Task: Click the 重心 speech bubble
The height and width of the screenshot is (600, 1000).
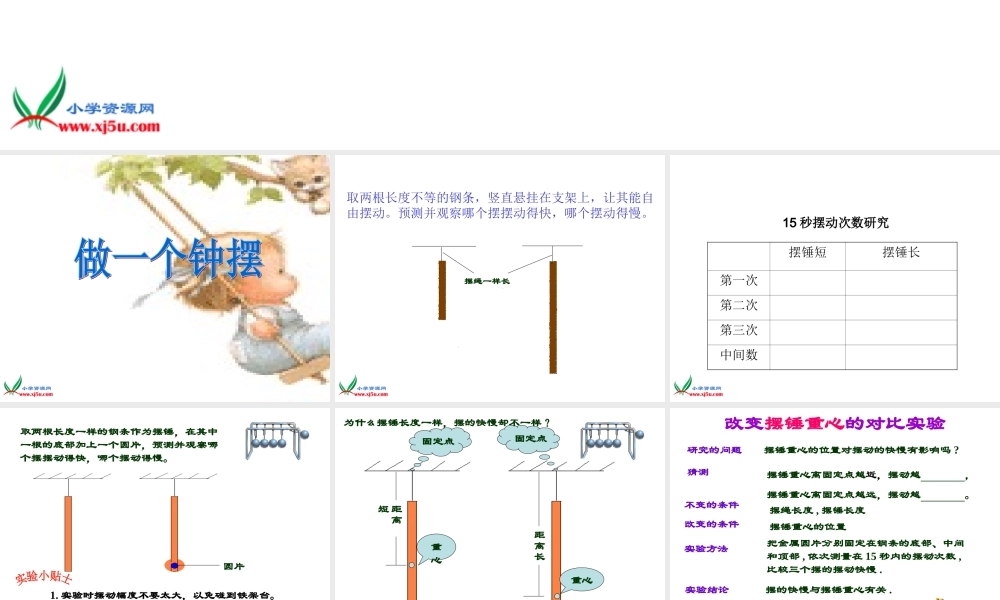Action: point(437,550)
